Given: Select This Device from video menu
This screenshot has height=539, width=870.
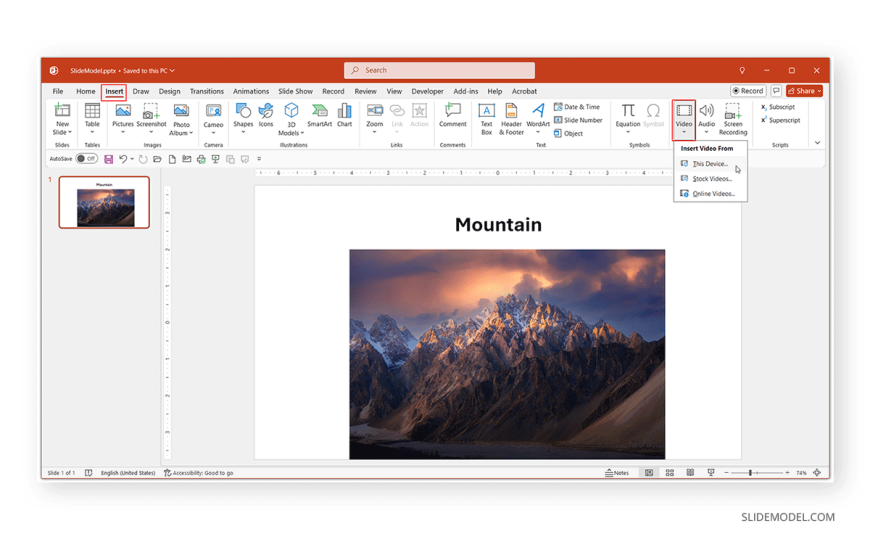Looking at the screenshot, I should 710,164.
